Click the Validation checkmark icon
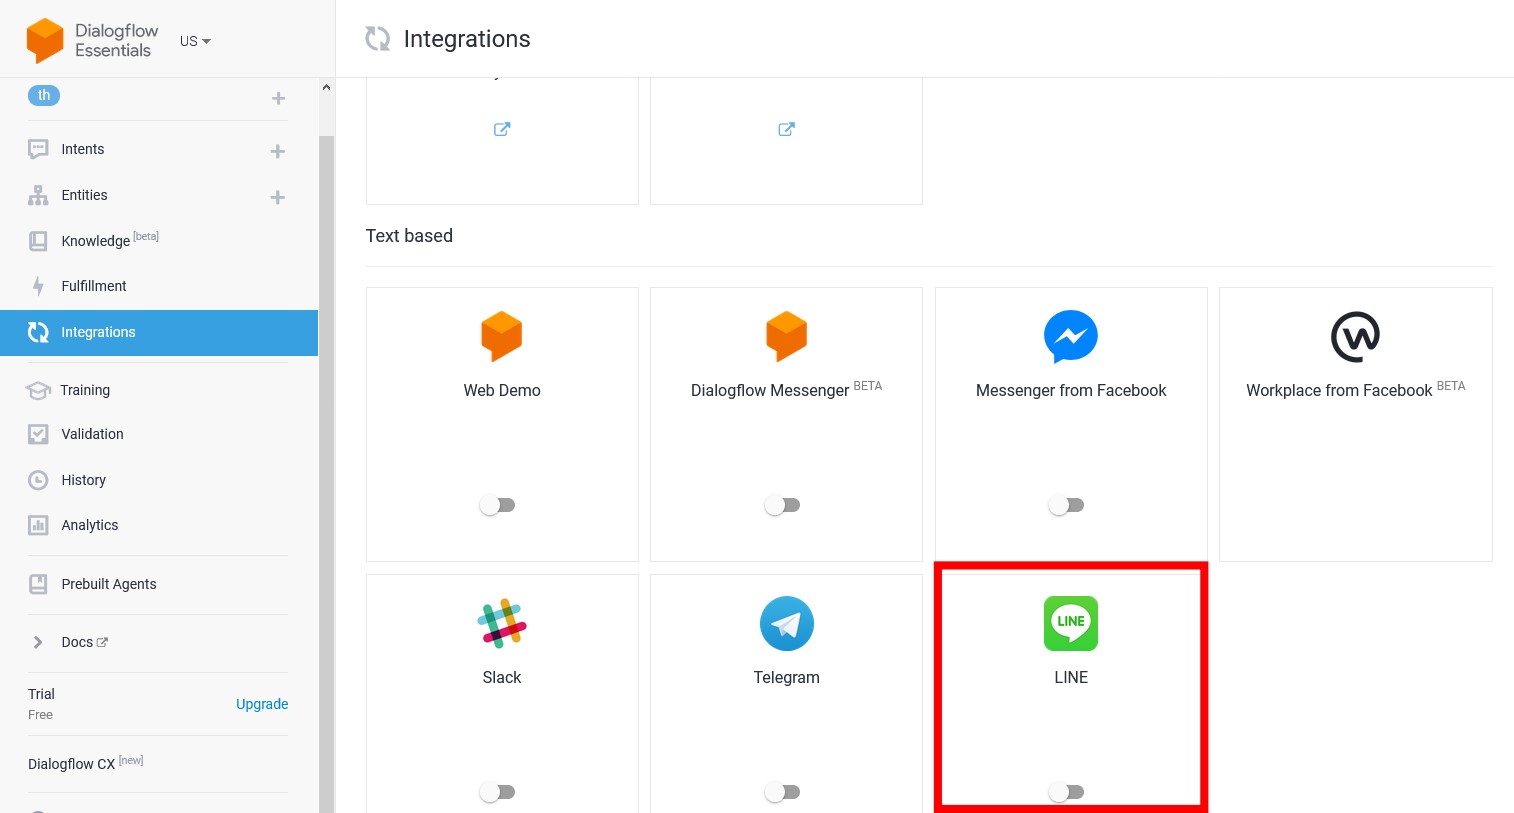Screen dimensions: 1514x813 click(38, 434)
